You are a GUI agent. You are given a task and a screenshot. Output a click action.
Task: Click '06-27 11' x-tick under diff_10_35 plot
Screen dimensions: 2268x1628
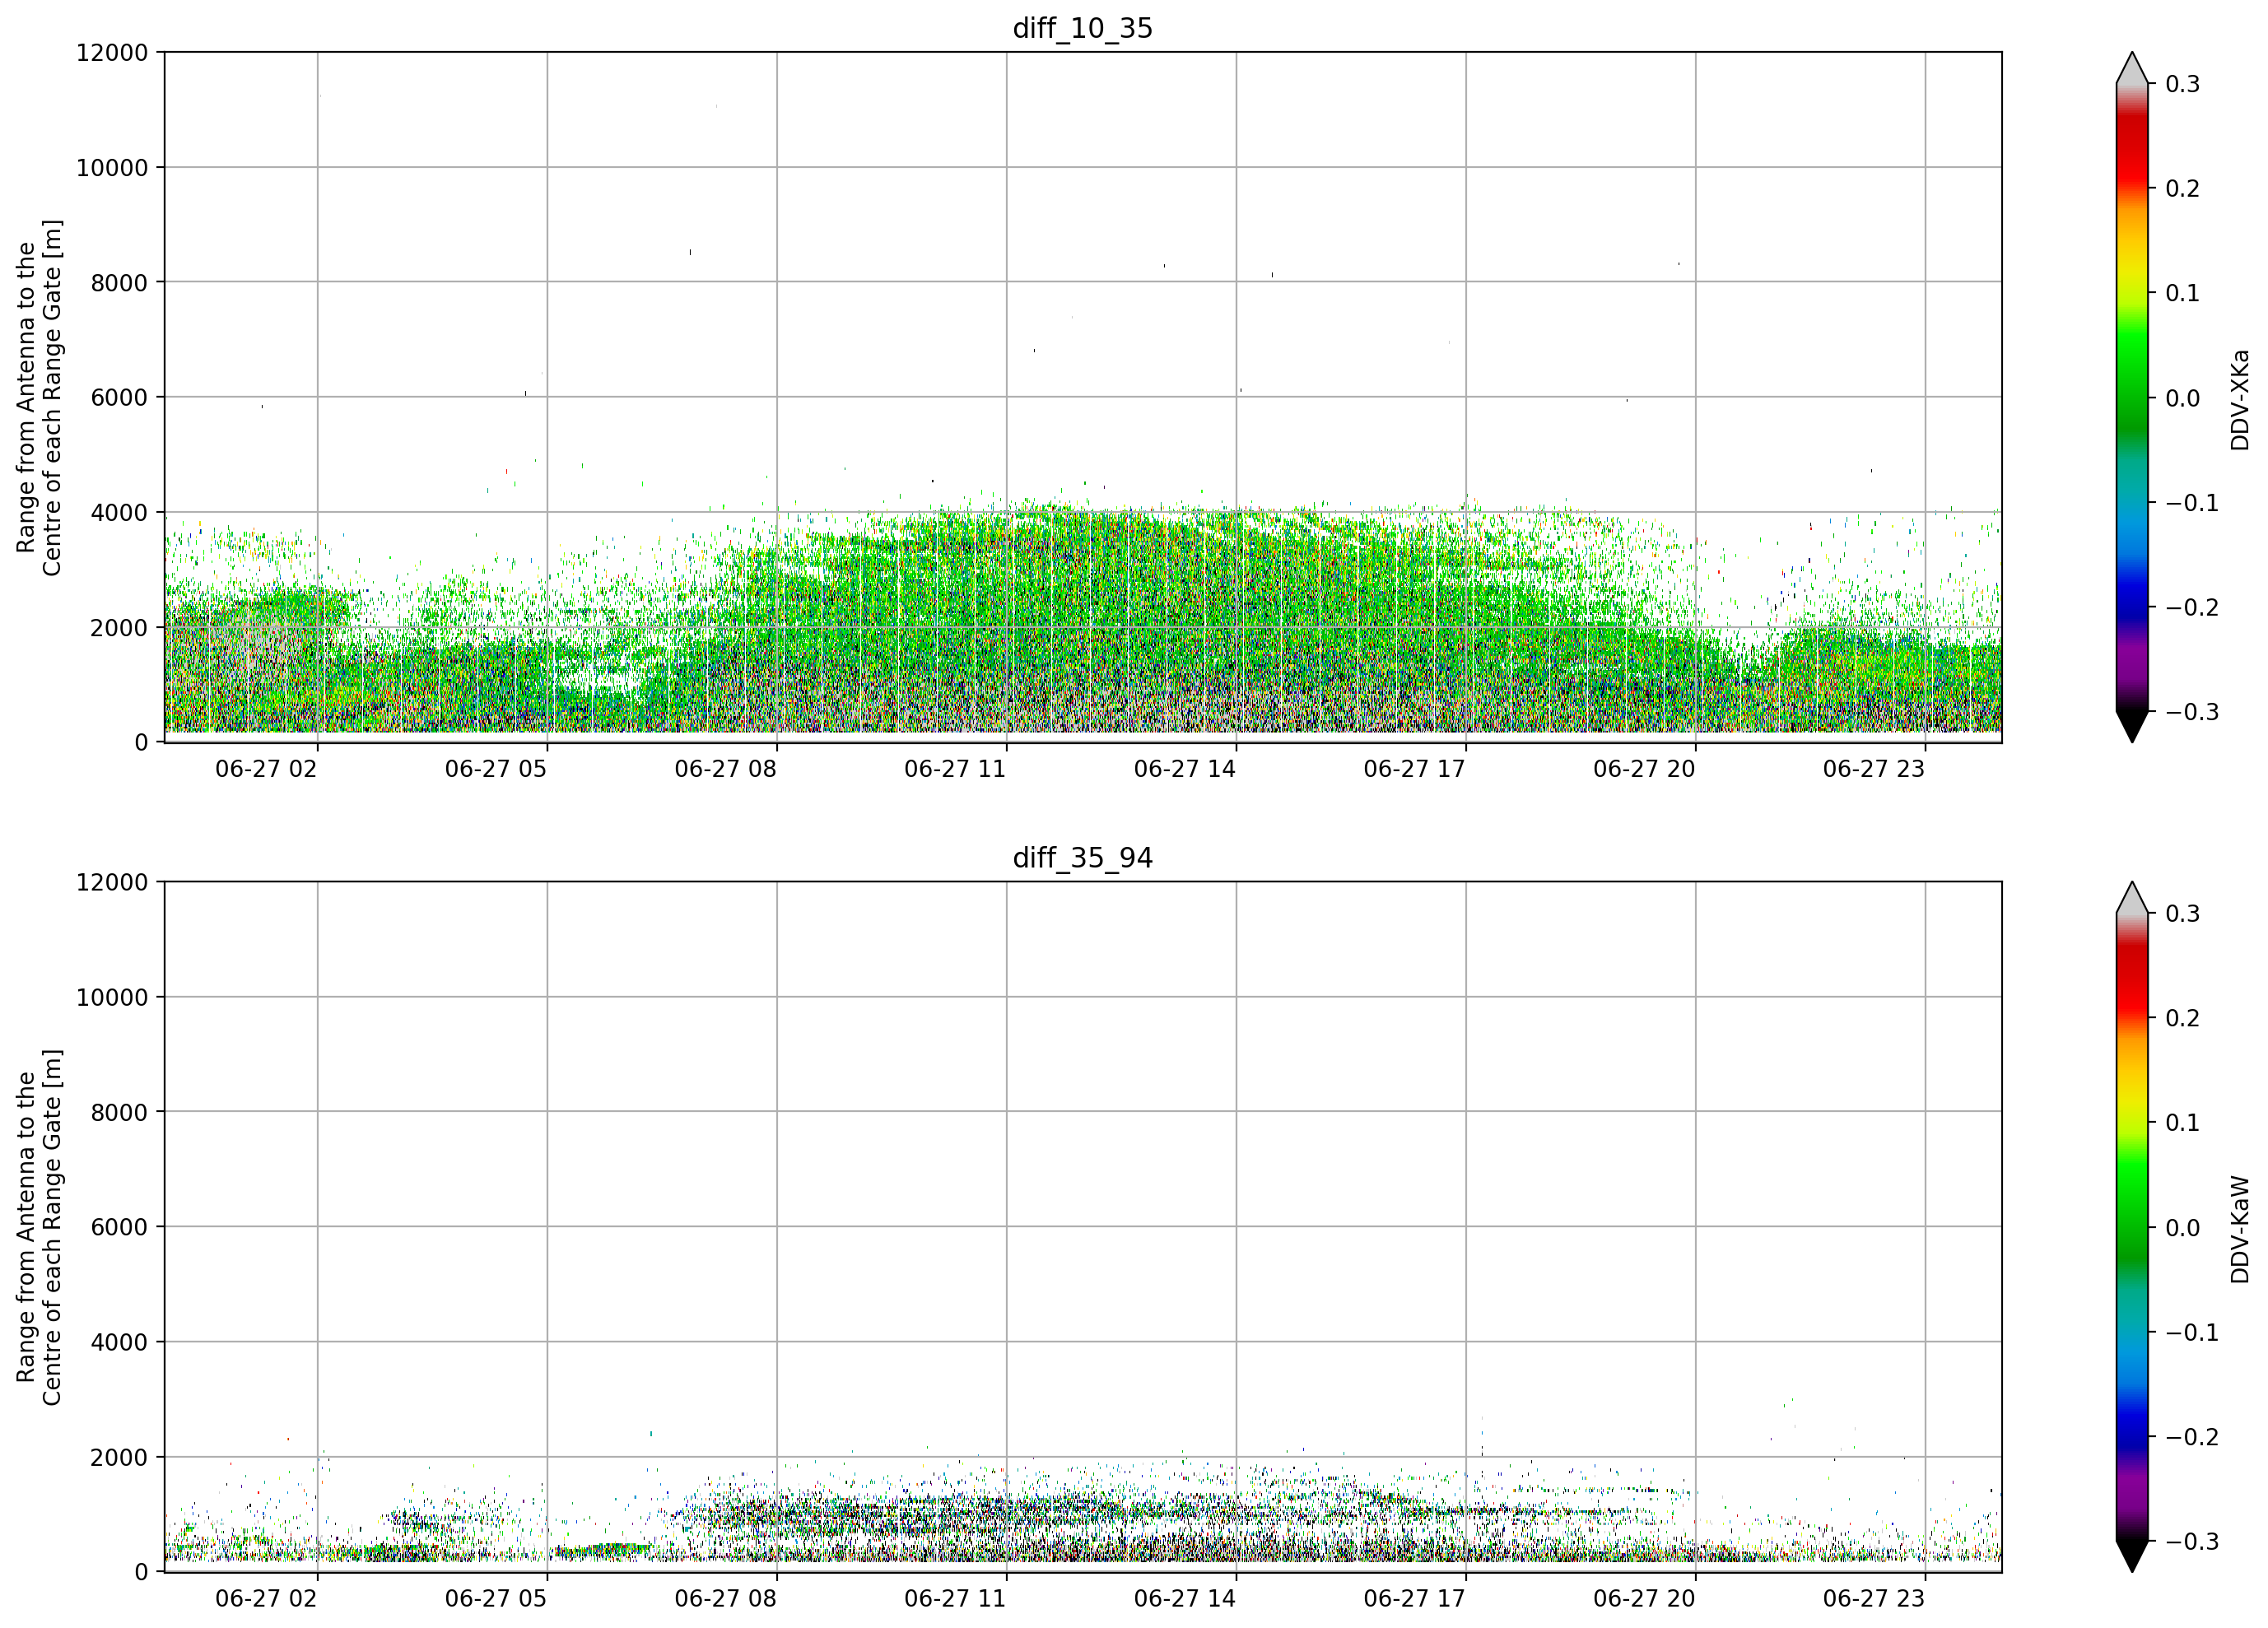pyautogui.click(x=955, y=769)
